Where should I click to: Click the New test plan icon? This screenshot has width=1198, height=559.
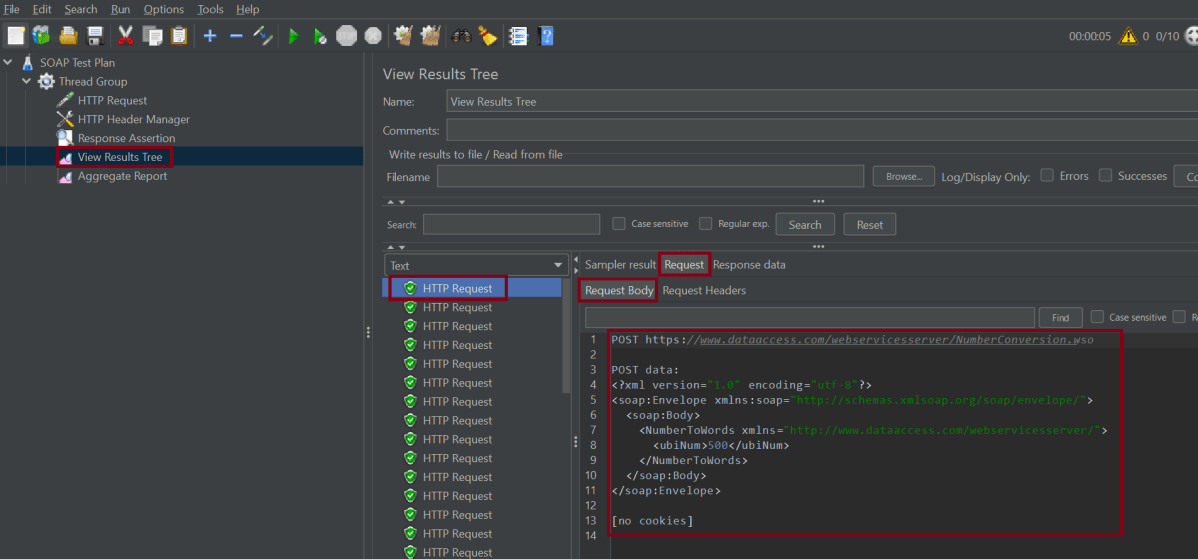point(16,36)
